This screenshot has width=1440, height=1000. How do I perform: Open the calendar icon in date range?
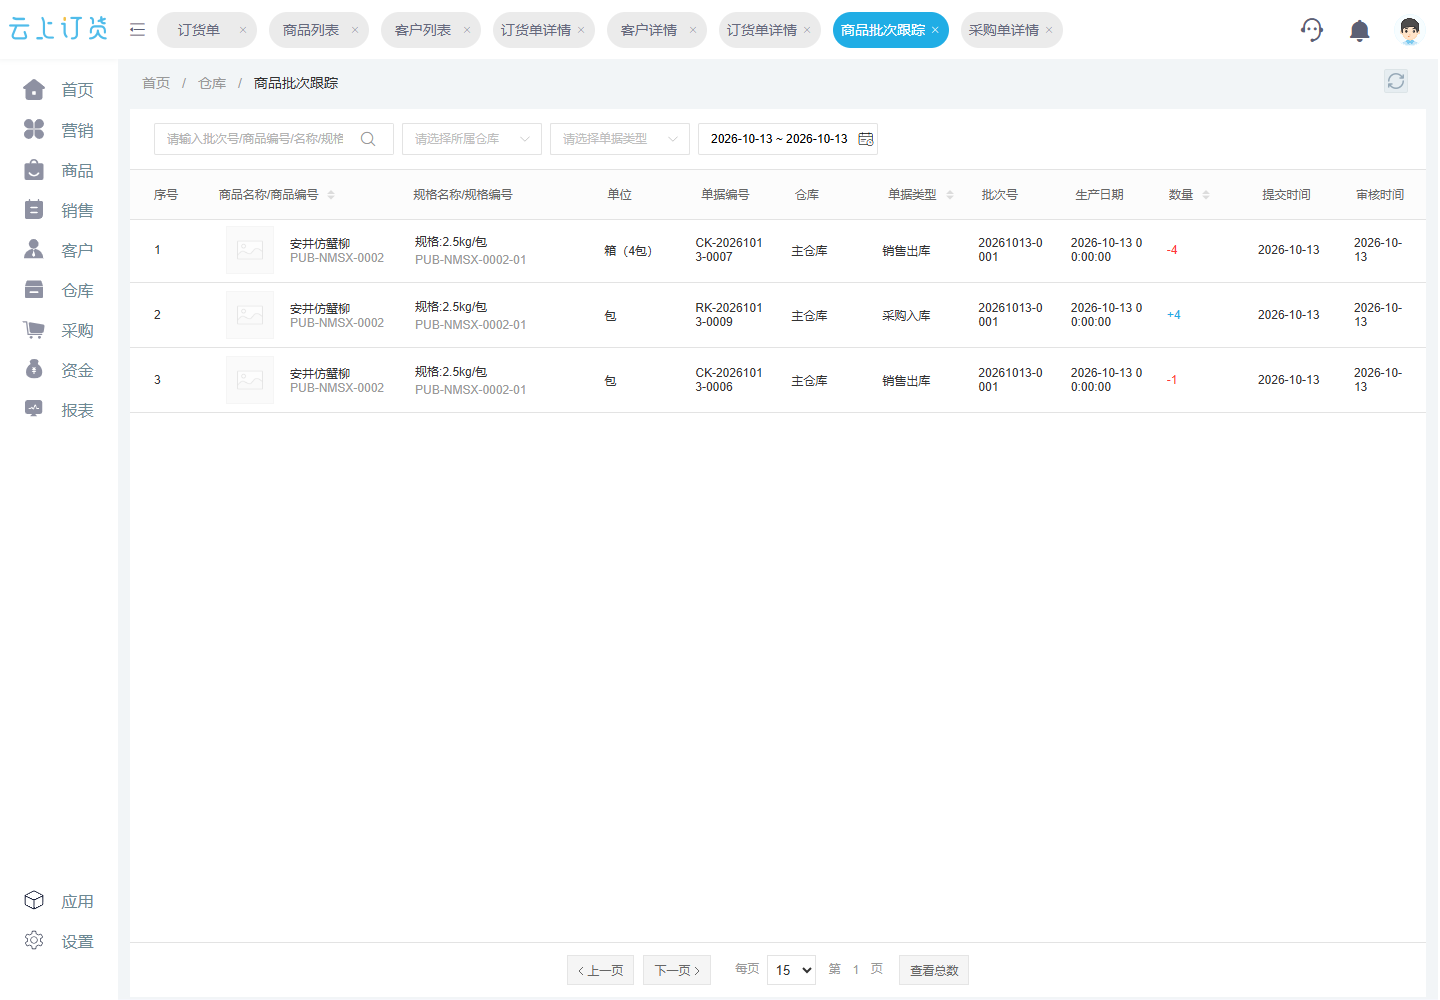point(866,139)
